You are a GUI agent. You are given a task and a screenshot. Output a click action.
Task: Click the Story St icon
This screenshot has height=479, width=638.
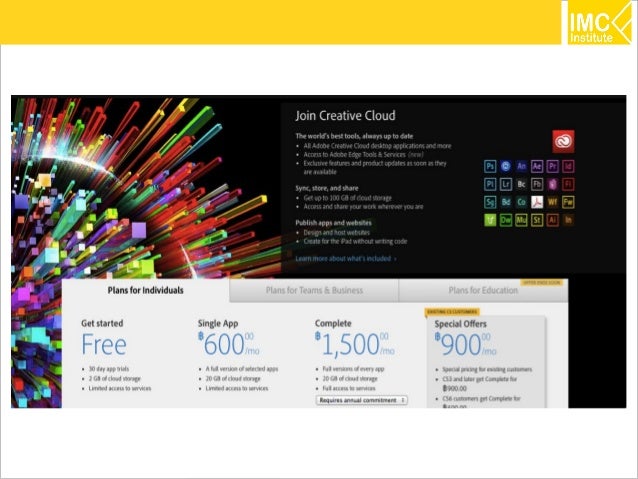coord(537,220)
